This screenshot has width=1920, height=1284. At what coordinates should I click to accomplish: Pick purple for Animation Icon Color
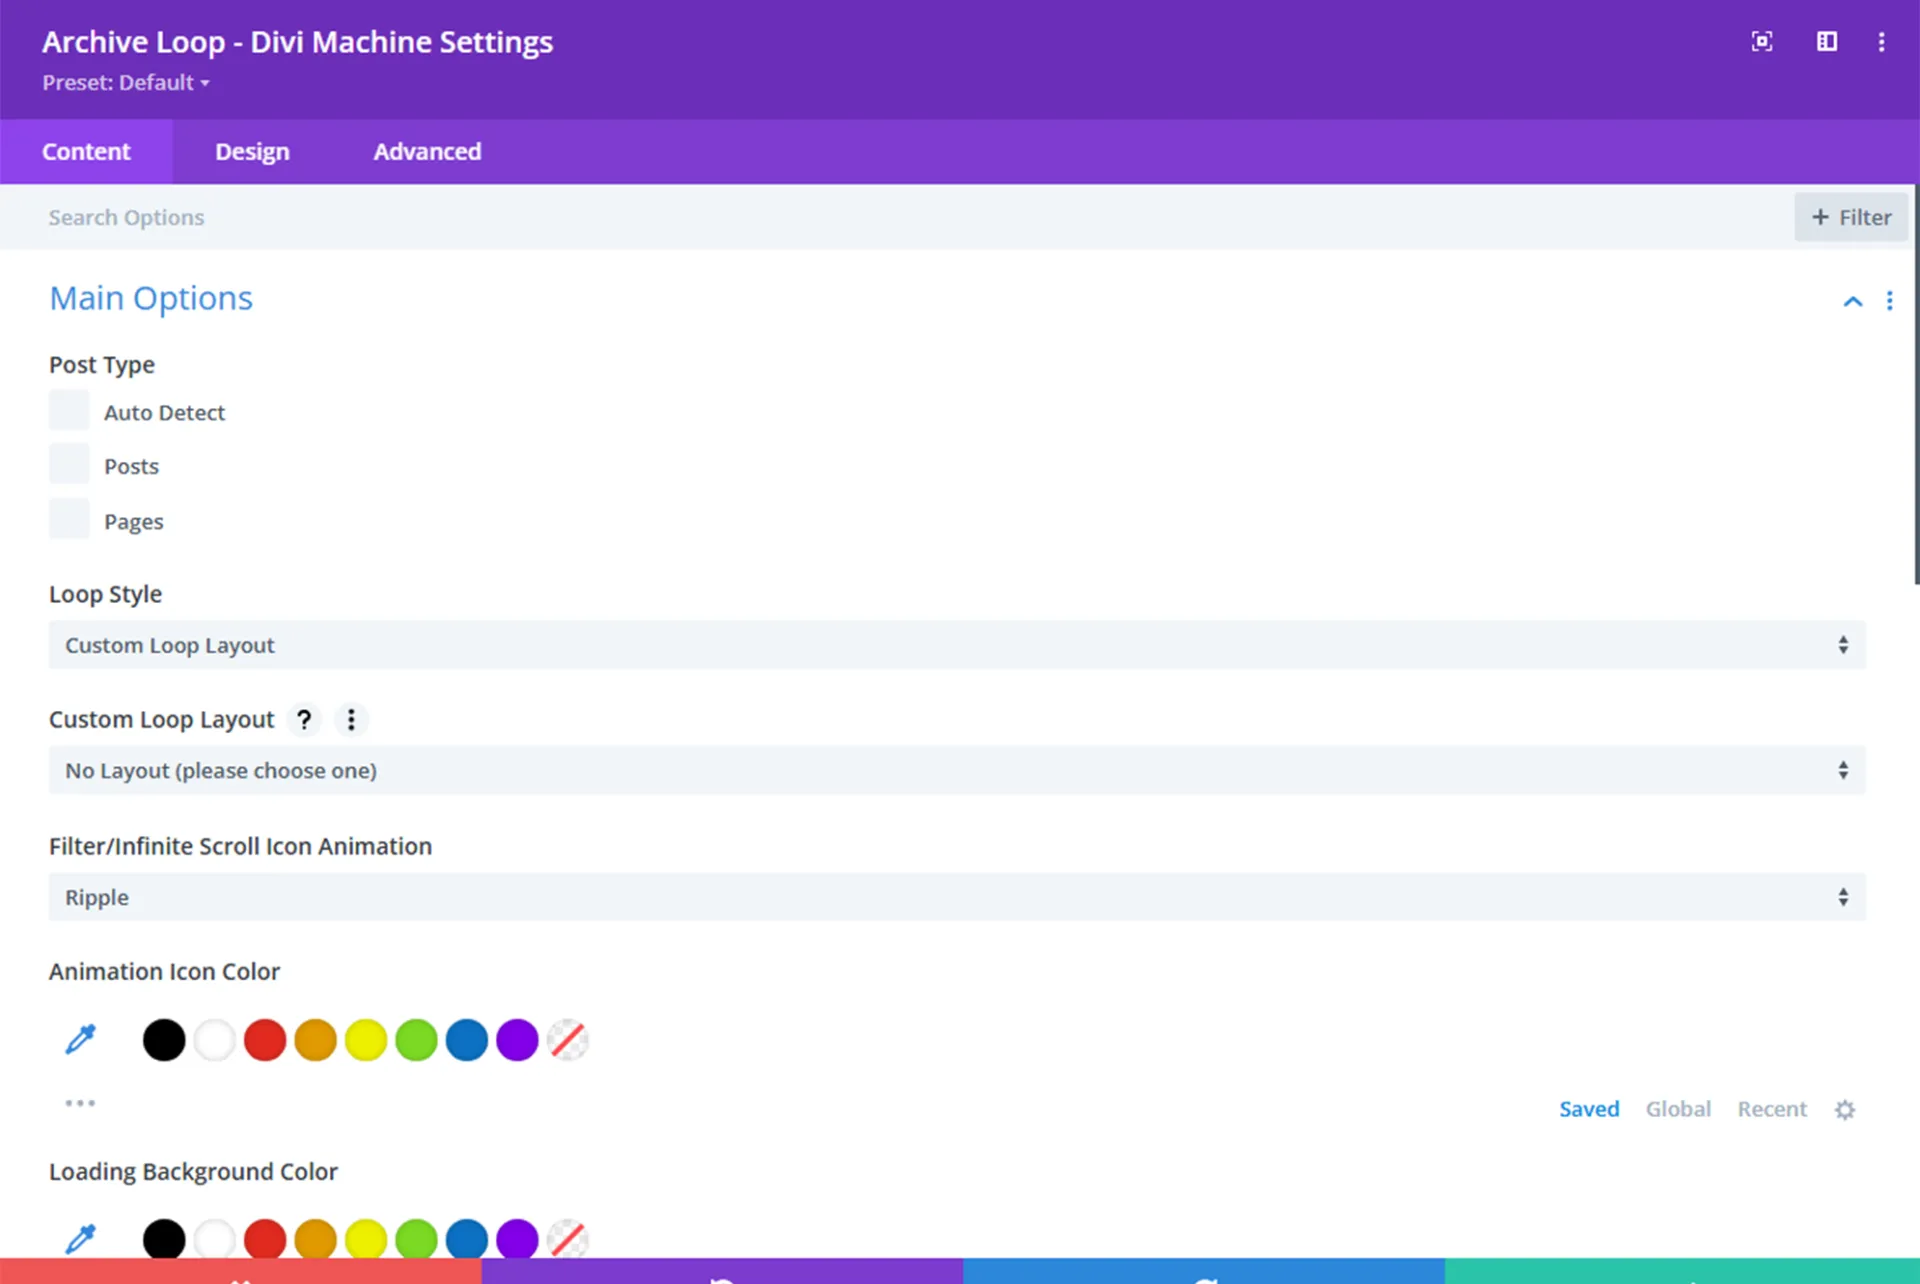tap(517, 1040)
